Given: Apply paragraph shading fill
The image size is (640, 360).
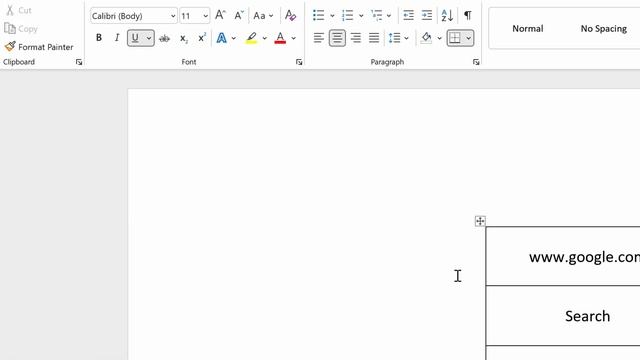Looking at the screenshot, I should coord(427,38).
